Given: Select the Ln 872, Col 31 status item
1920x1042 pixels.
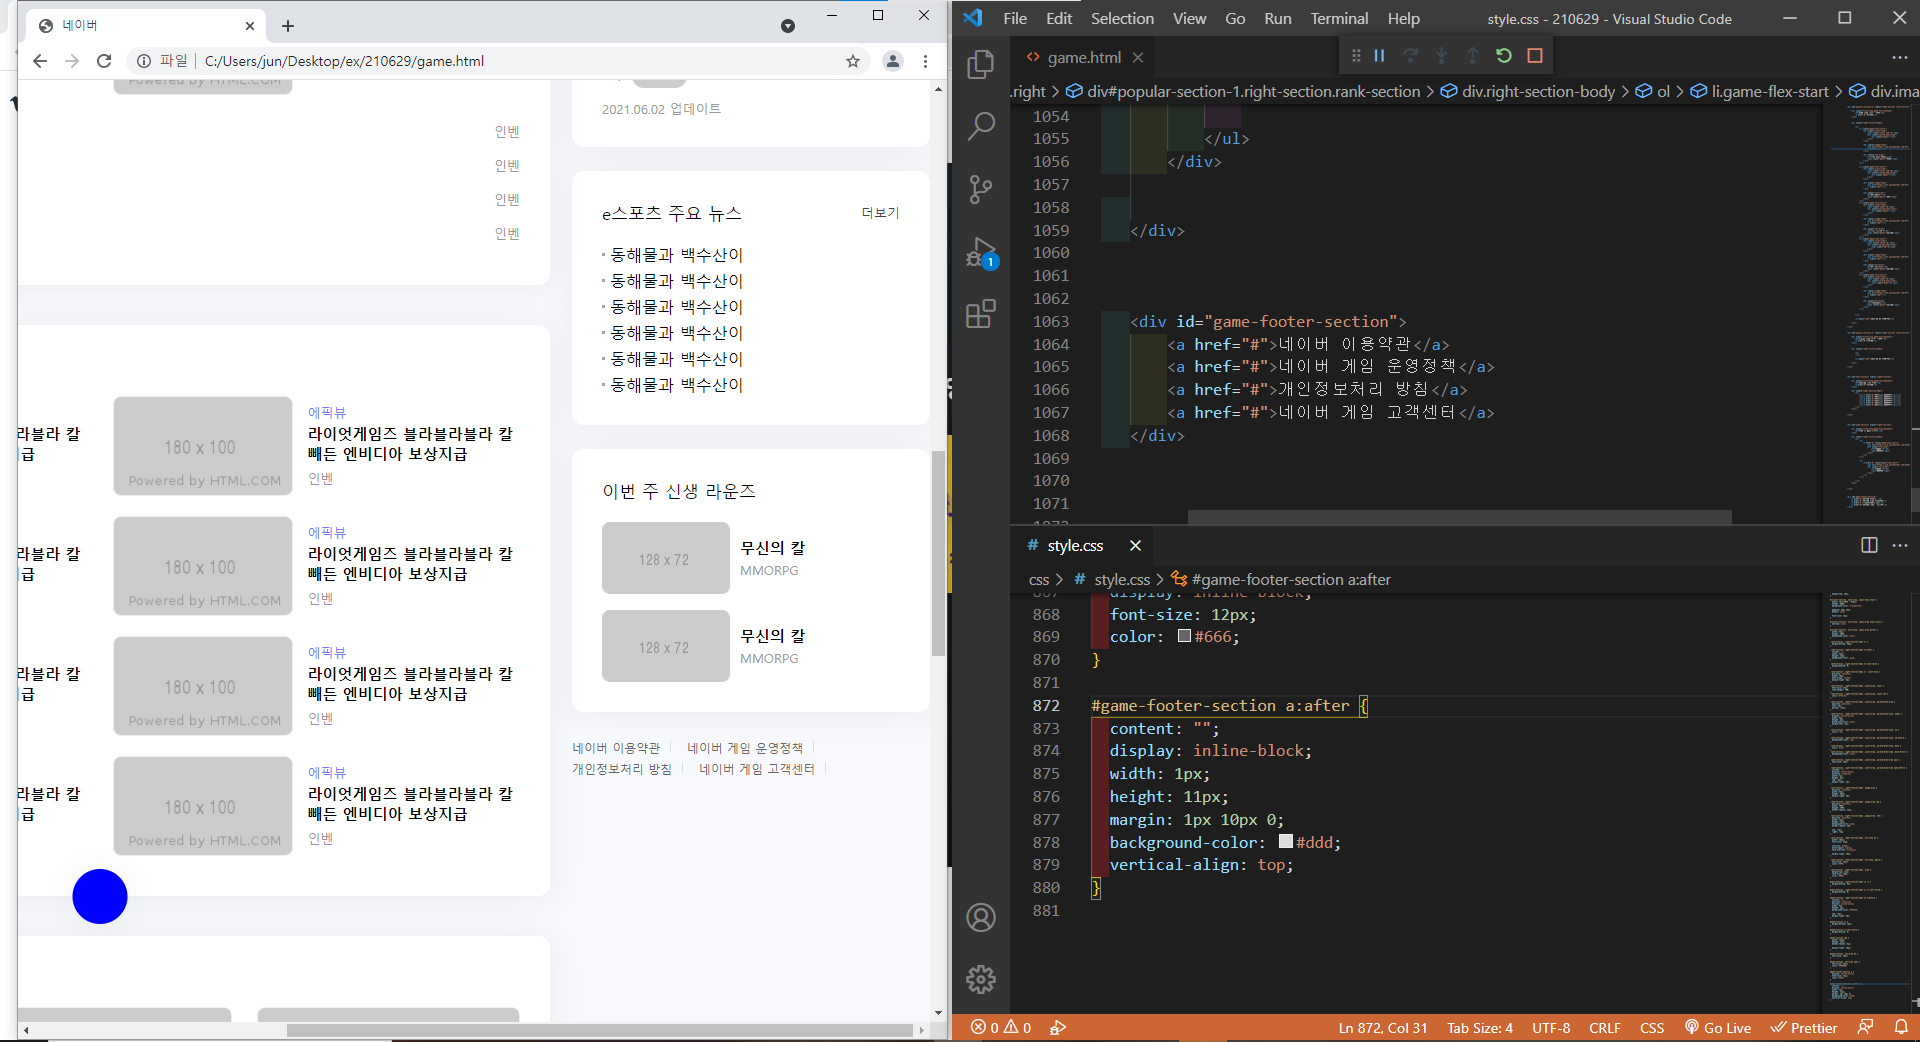Looking at the screenshot, I should tap(1383, 1028).
